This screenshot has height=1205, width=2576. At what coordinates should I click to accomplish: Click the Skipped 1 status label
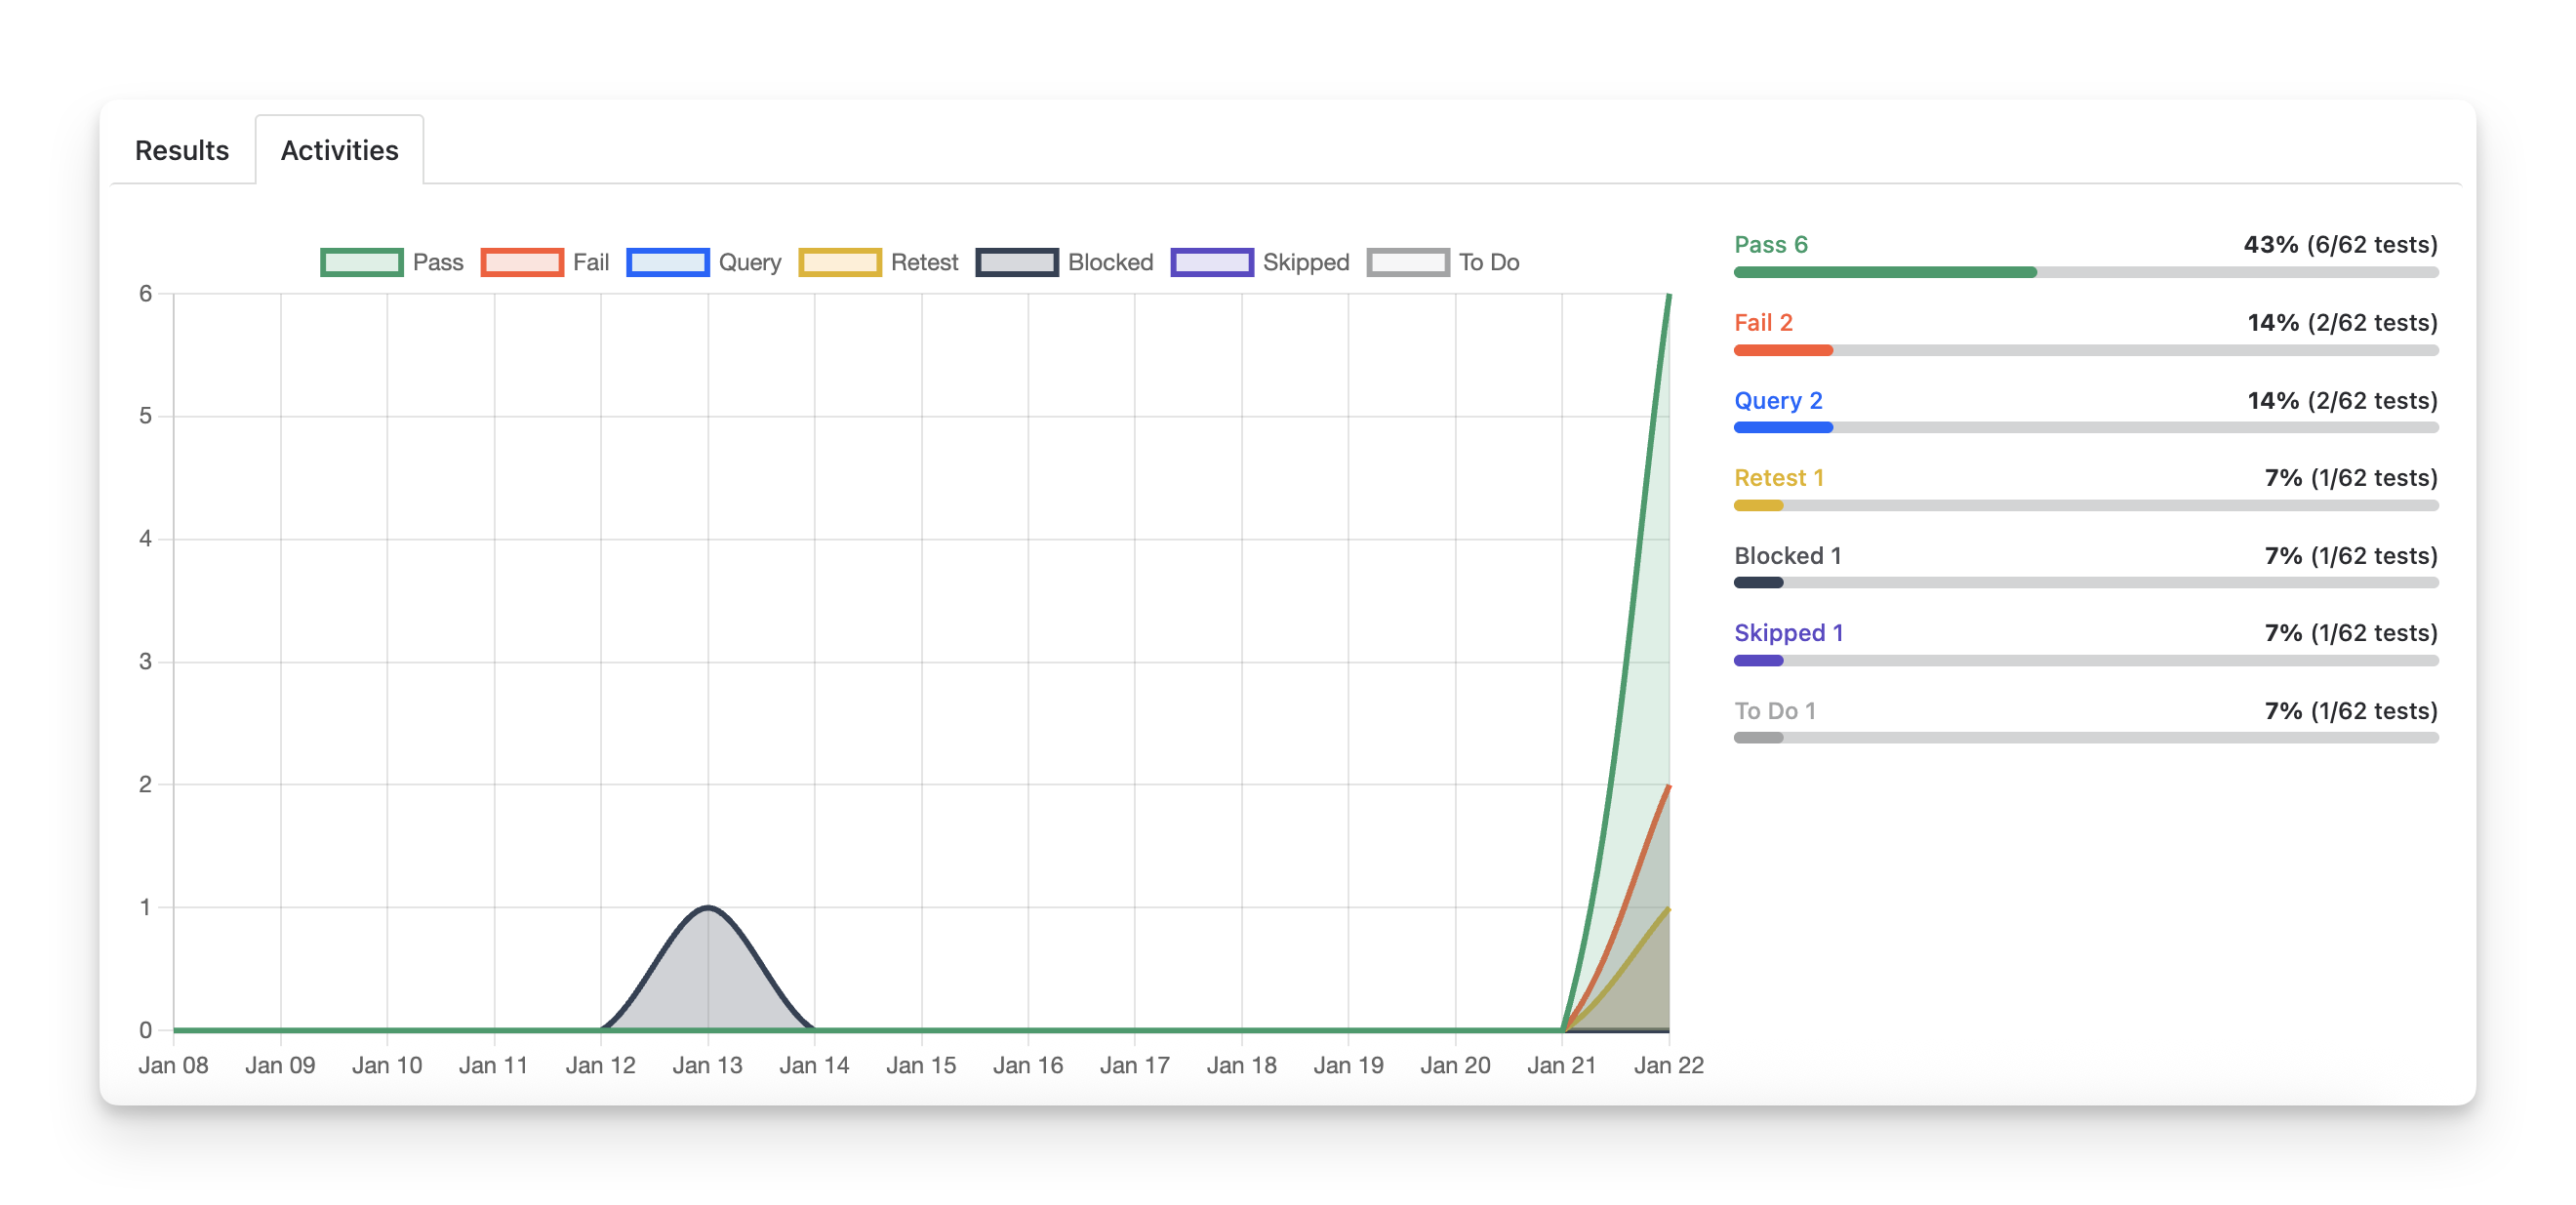(1788, 633)
